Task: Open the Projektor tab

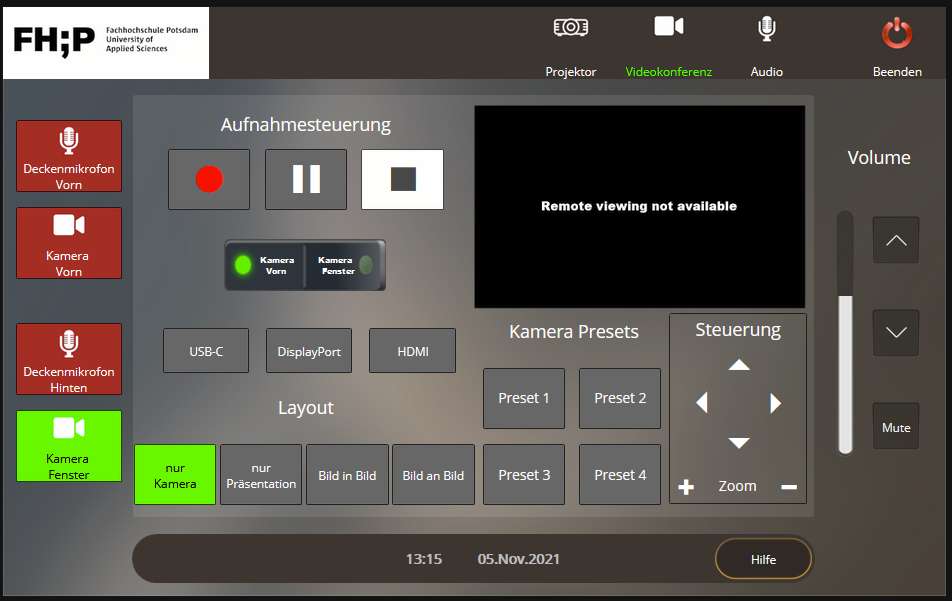Action: point(571,45)
